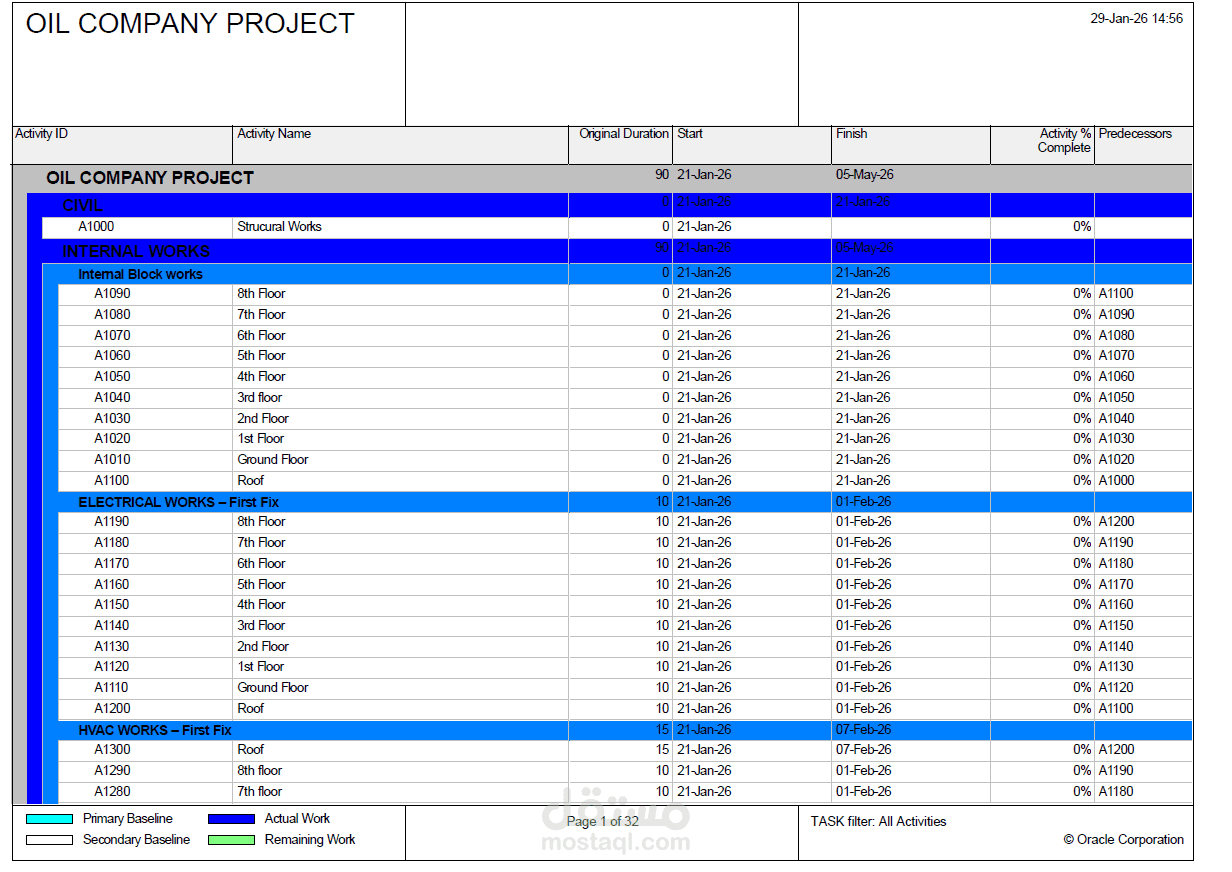Click the Actual Work legend swatch

click(x=232, y=819)
